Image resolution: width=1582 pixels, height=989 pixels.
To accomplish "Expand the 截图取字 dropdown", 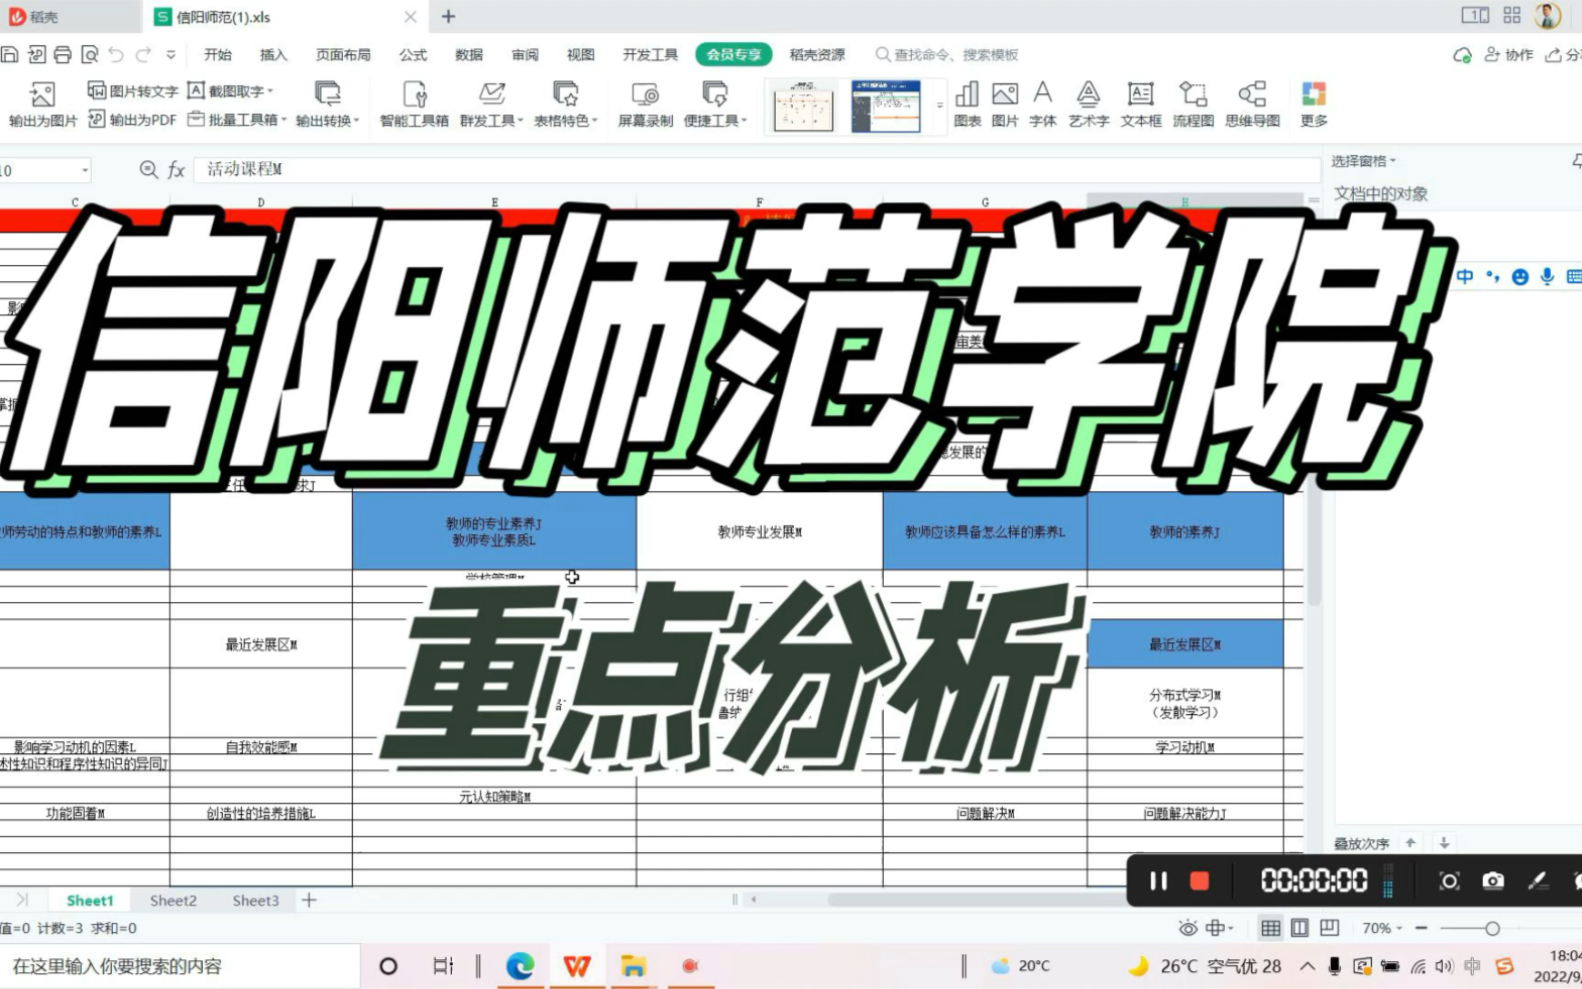I will [270, 91].
